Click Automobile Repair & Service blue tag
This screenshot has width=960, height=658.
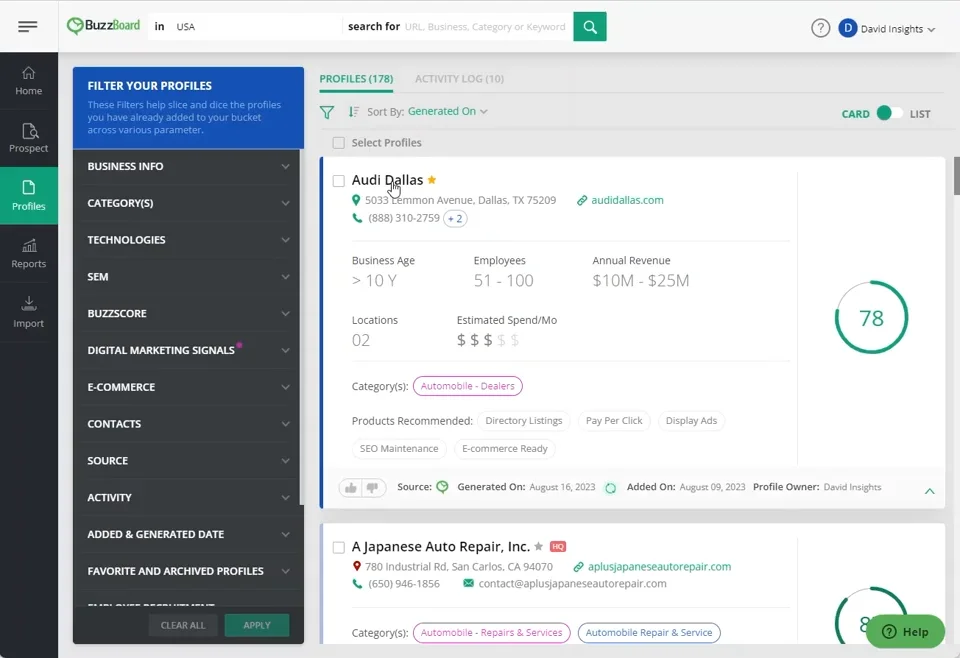(649, 632)
